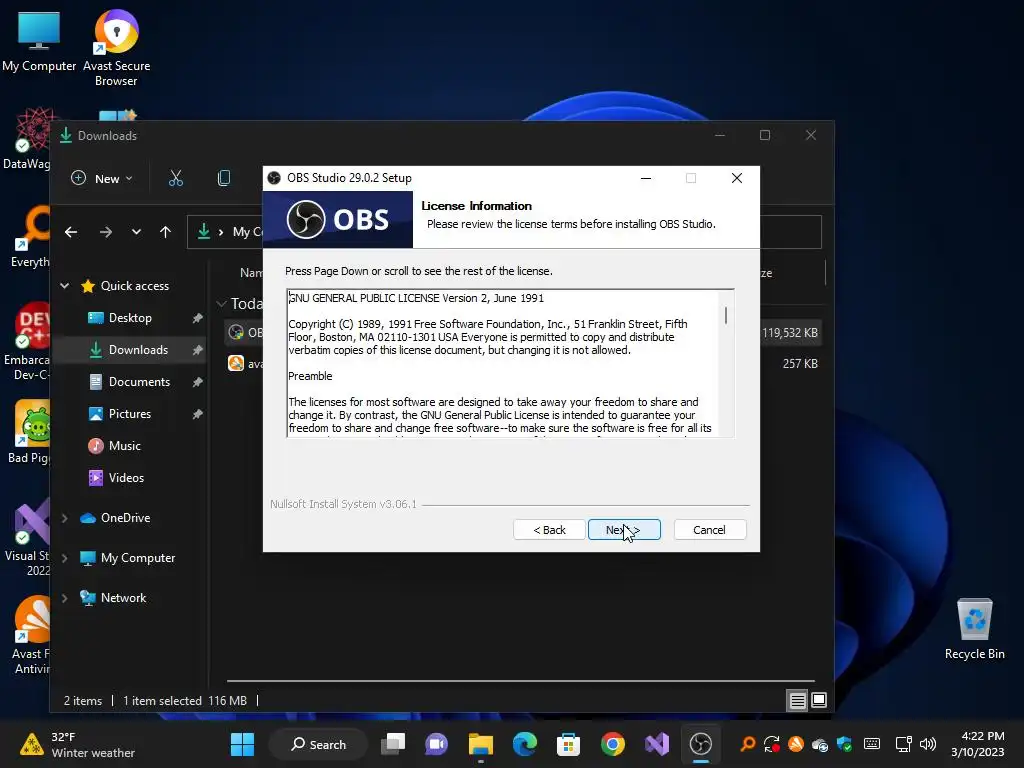The height and width of the screenshot is (768, 1024).
Task: Navigate forward in File Explorer
Action: tap(106, 232)
